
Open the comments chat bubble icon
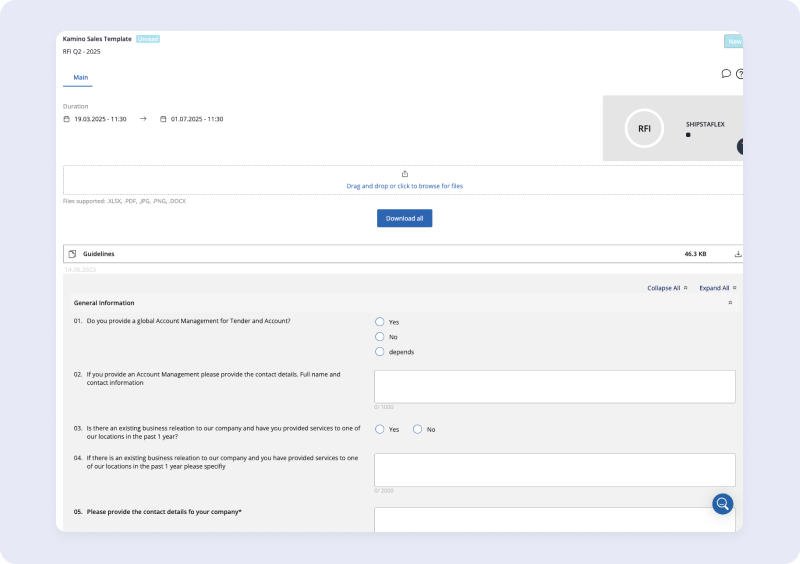726,73
